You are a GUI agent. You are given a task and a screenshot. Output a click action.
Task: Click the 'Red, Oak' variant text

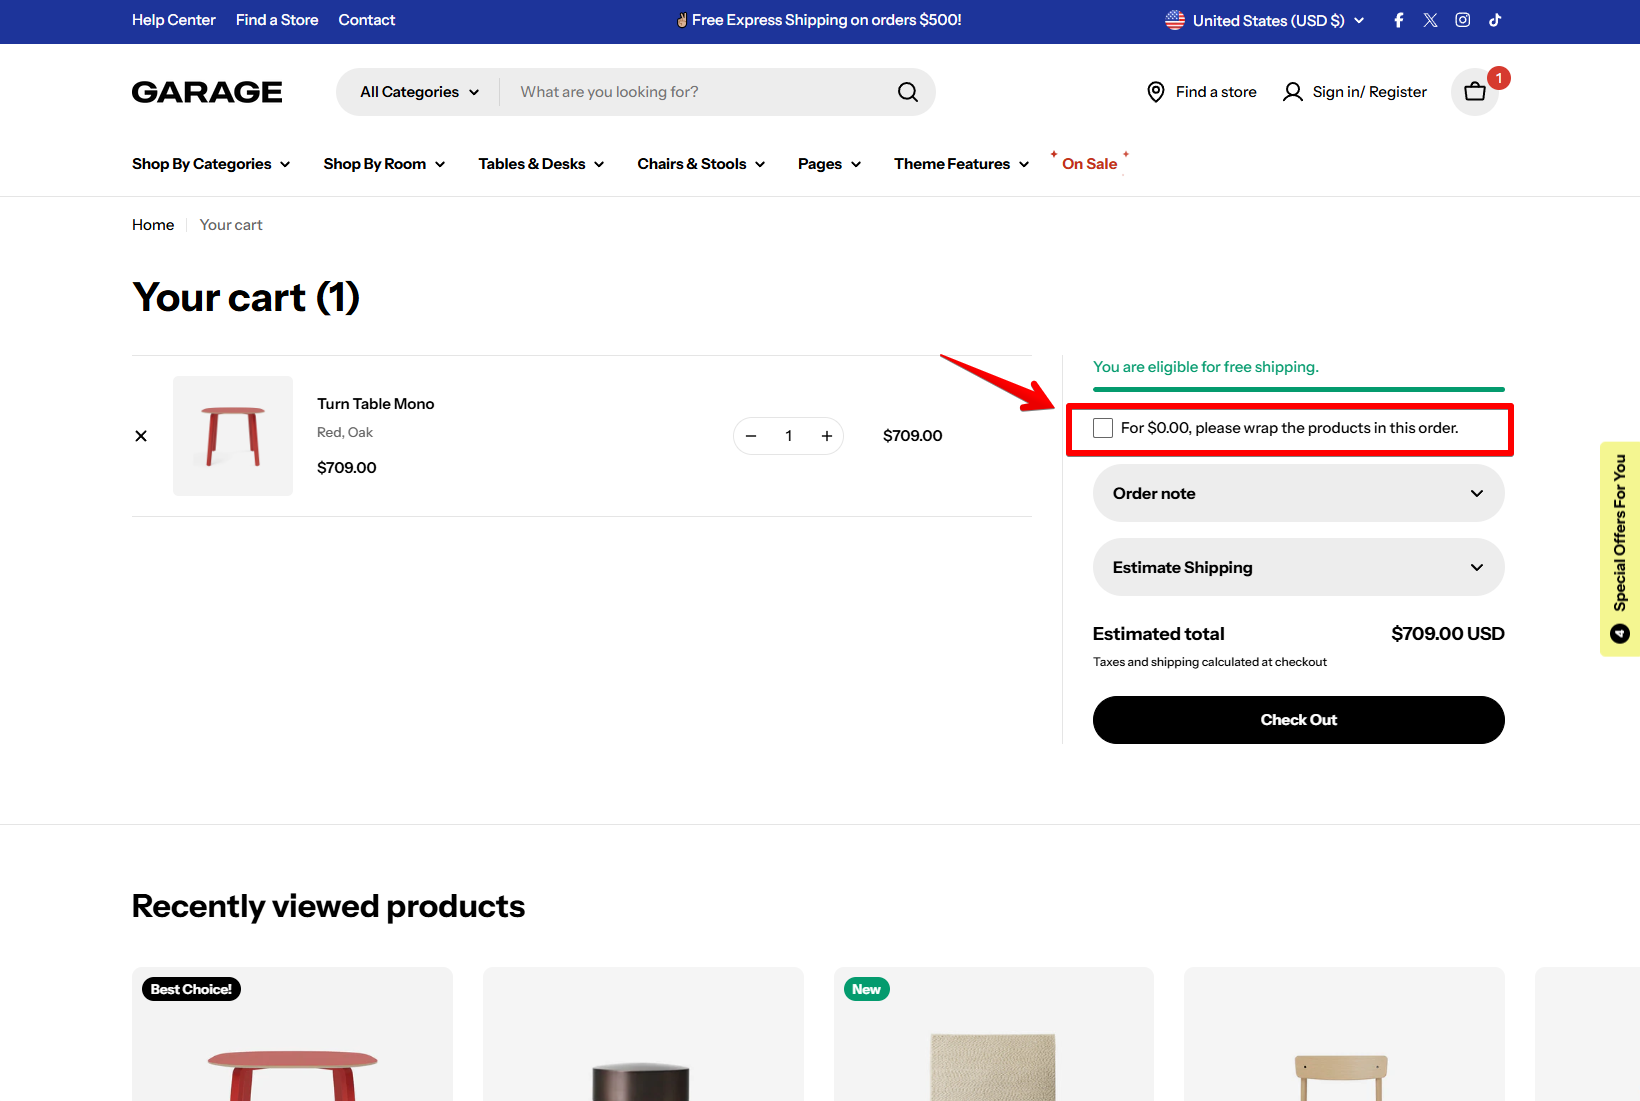pyautogui.click(x=345, y=433)
